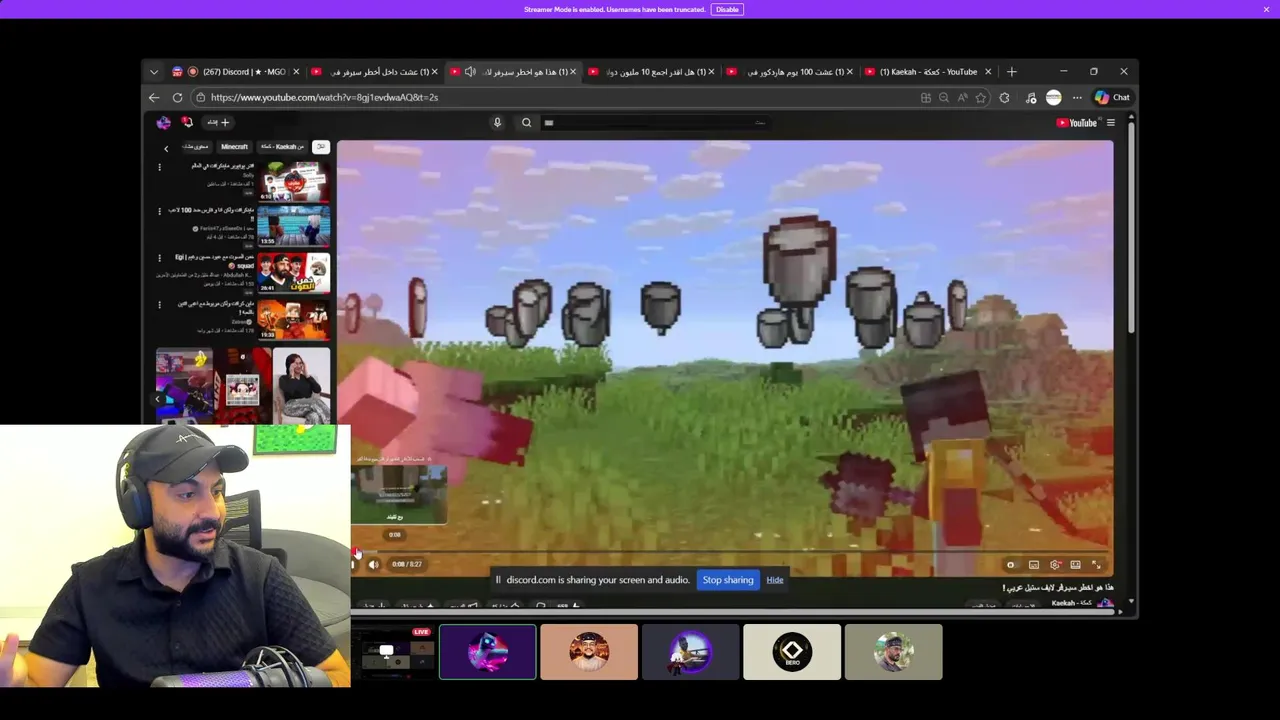Close the Discord browser tab
The width and height of the screenshot is (1280, 720).
(x=296, y=72)
